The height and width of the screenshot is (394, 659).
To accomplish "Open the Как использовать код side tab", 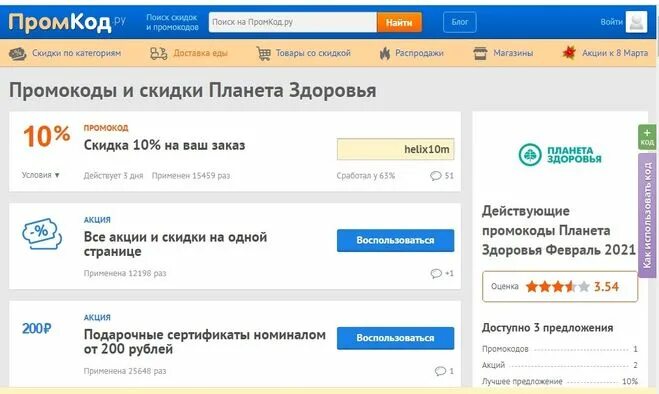I will tap(647, 215).
